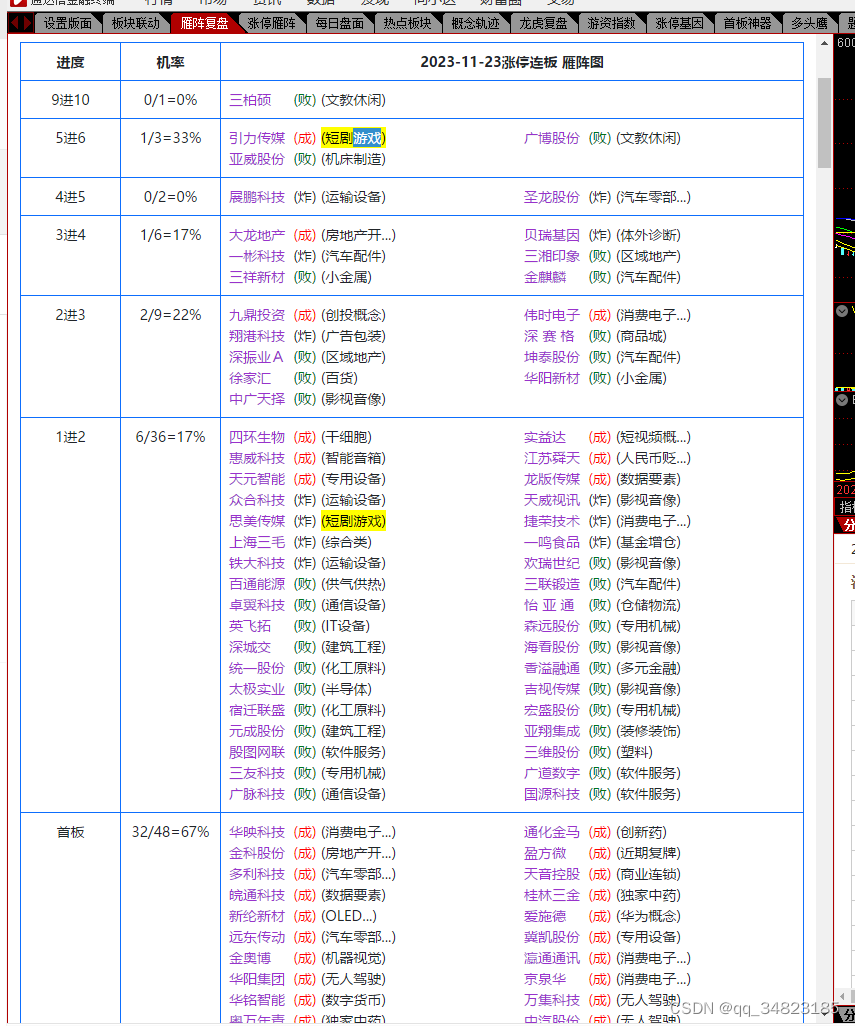This screenshot has height=1026, width=855.
Task: Expand the lower chart indicator chevron icon
Action: pos(843,400)
